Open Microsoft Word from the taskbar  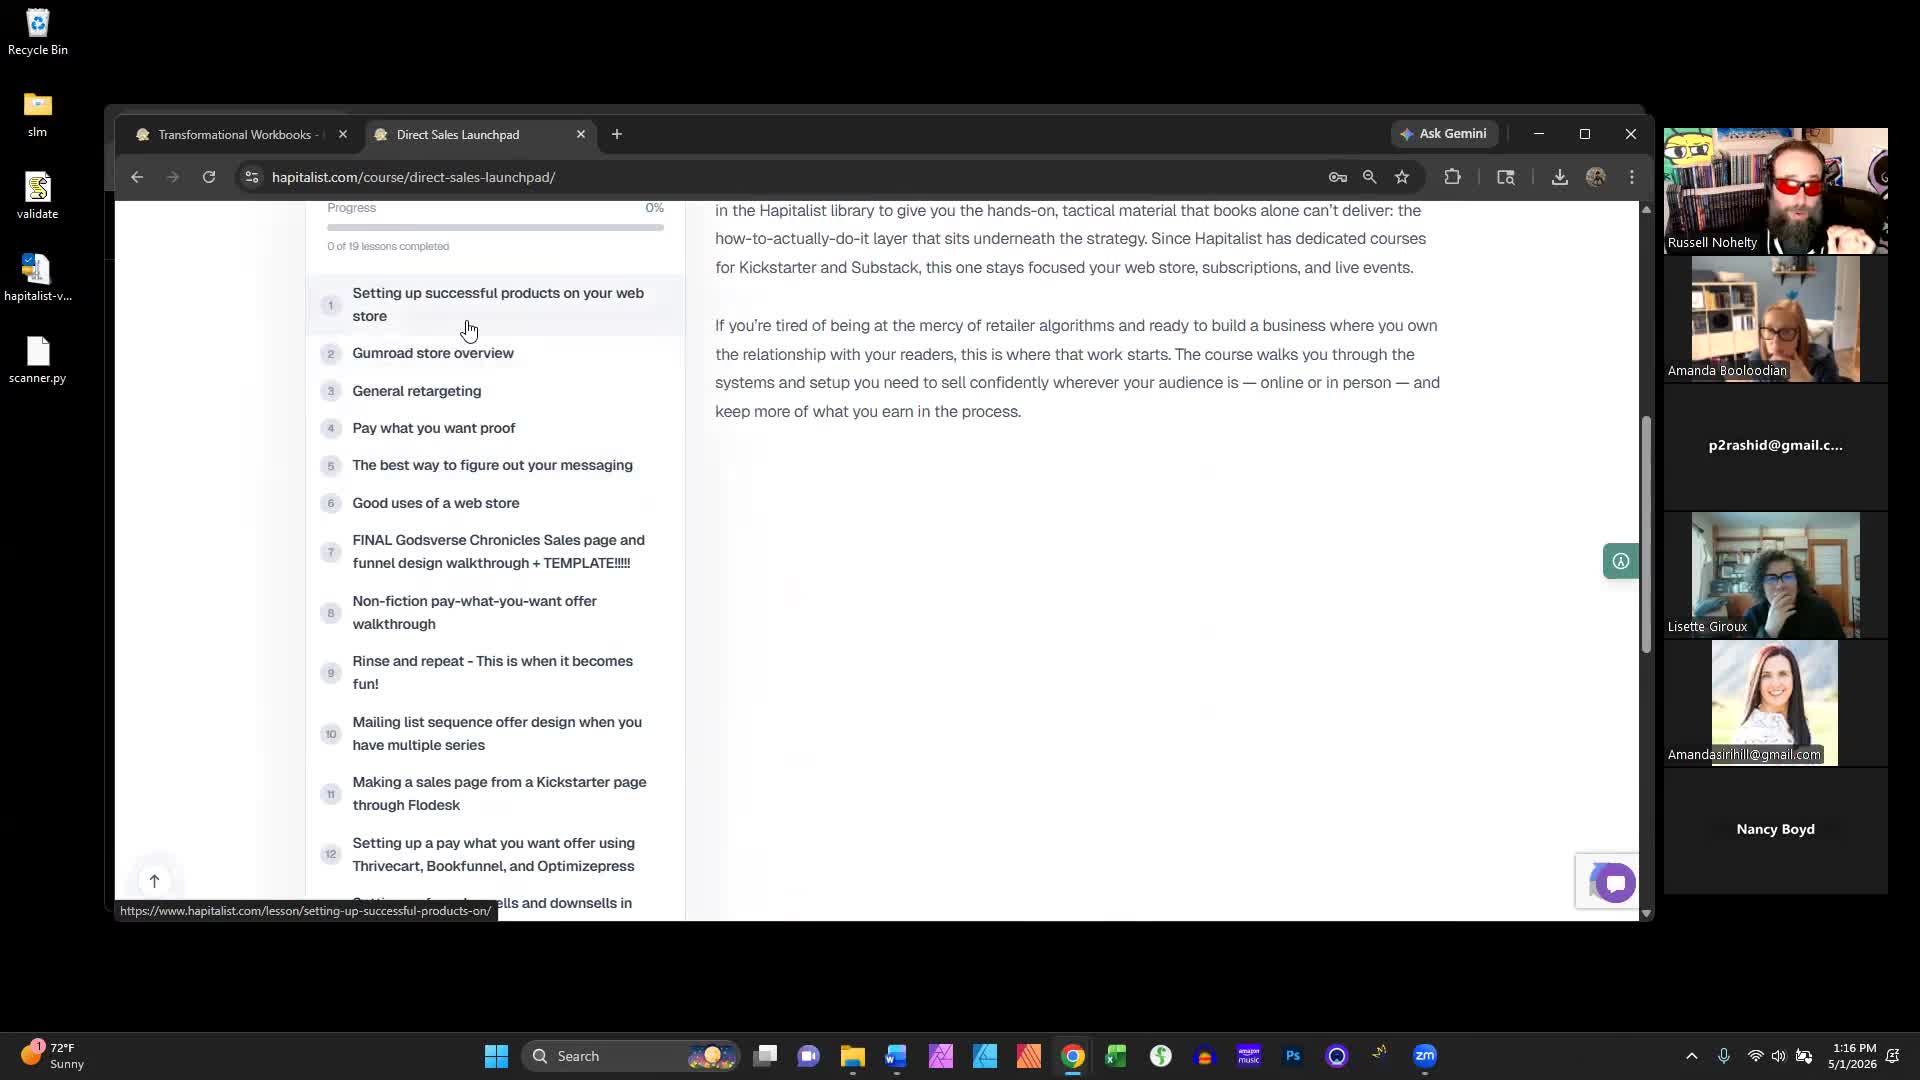click(x=896, y=1056)
